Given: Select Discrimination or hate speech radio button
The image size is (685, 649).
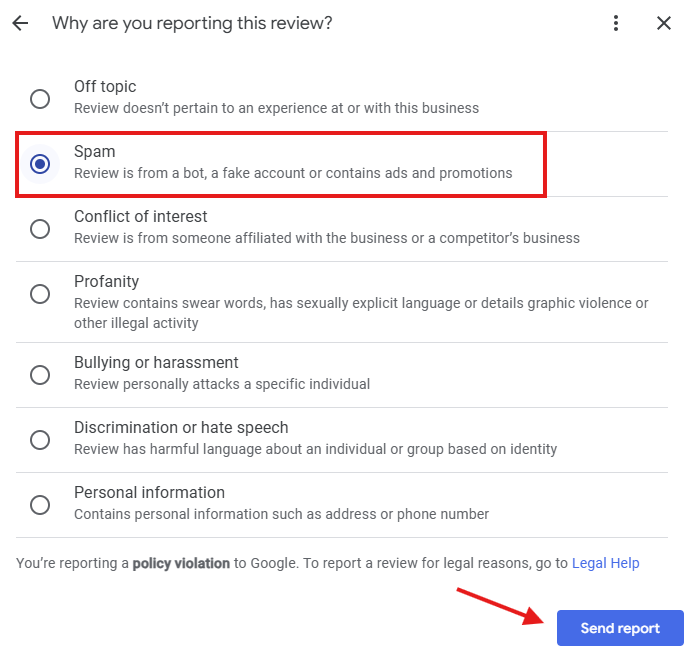Looking at the screenshot, I should tap(40, 440).
